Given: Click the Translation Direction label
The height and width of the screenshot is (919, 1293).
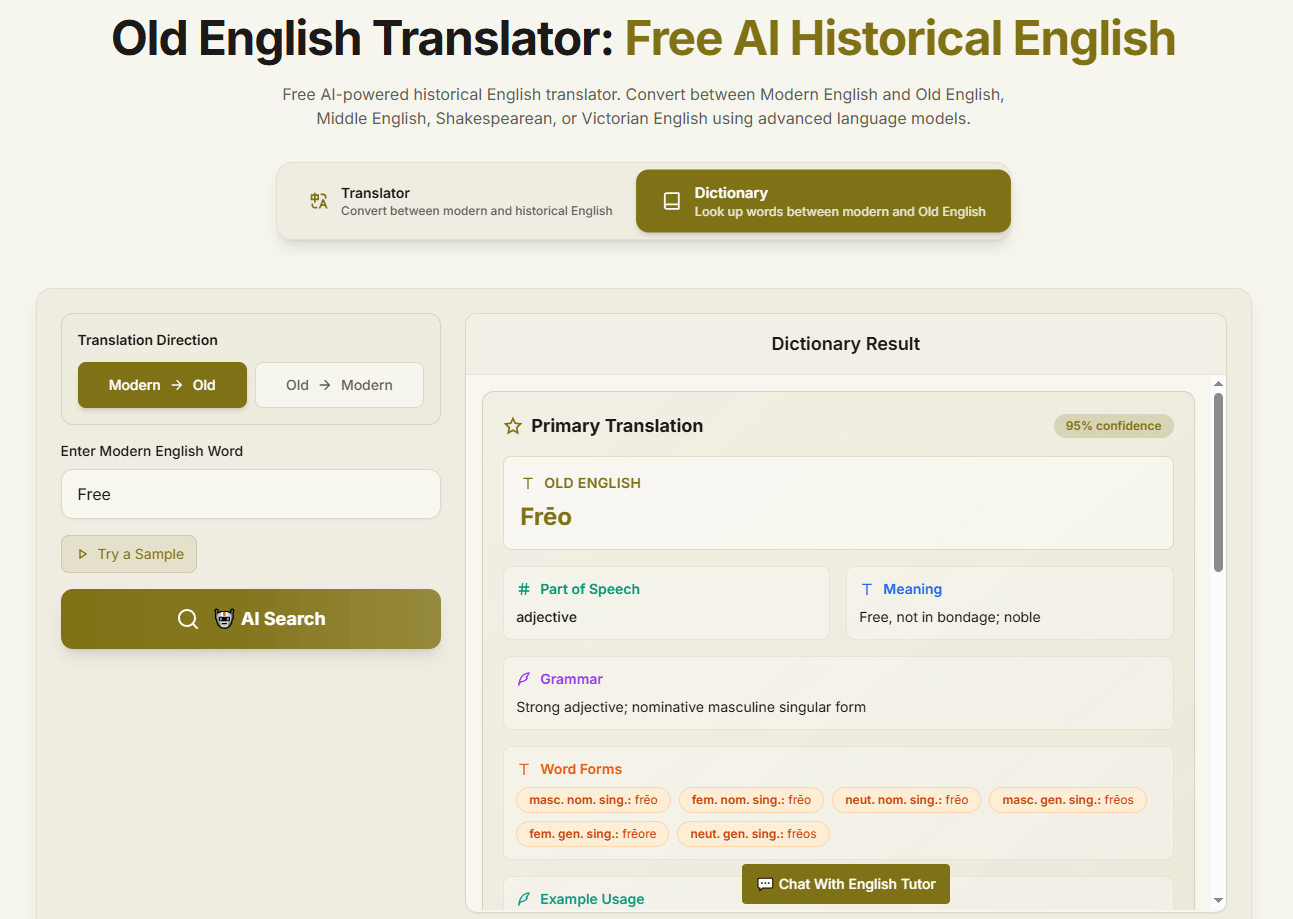Looking at the screenshot, I should click(148, 340).
